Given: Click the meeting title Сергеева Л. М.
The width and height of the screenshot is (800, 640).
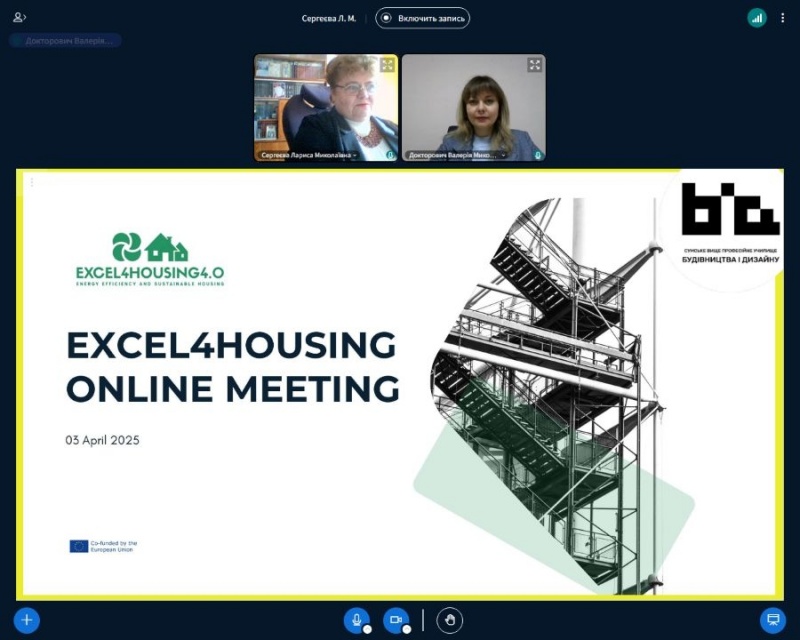Looking at the screenshot, I should tap(328, 18).
